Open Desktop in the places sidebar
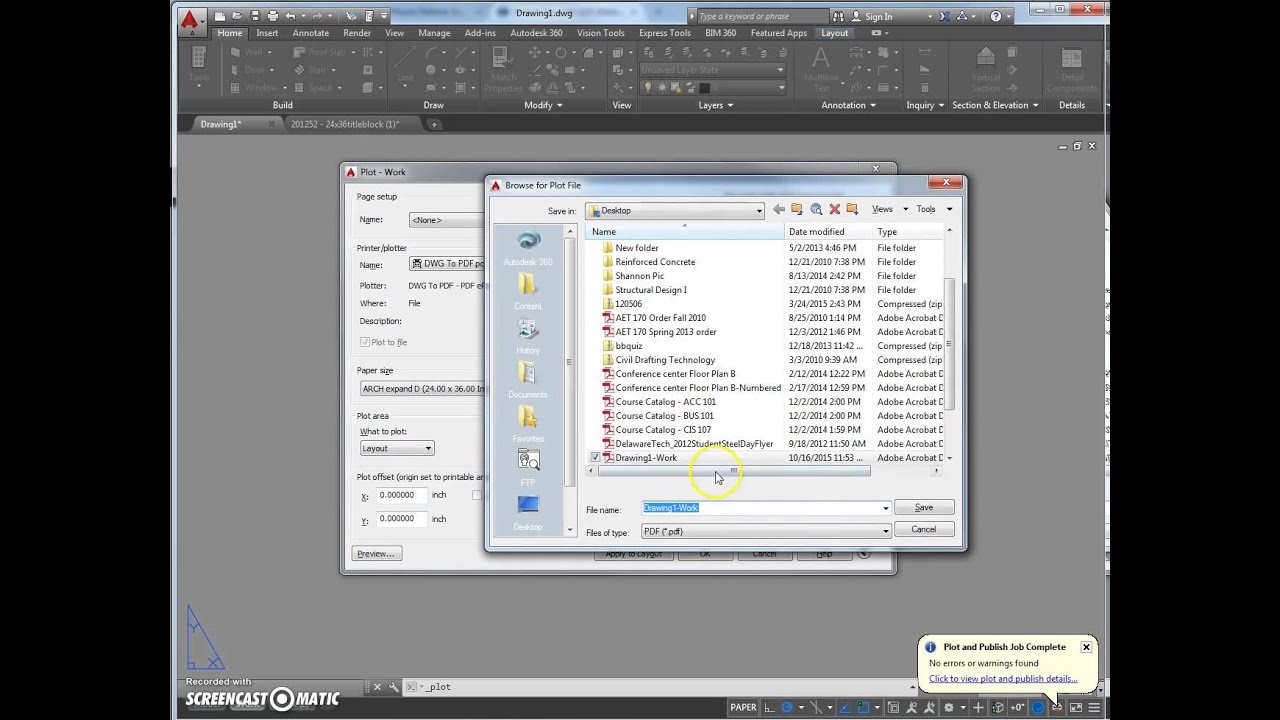Image resolution: width=1280 pixels, height=720 pixels. click(528, 512)
